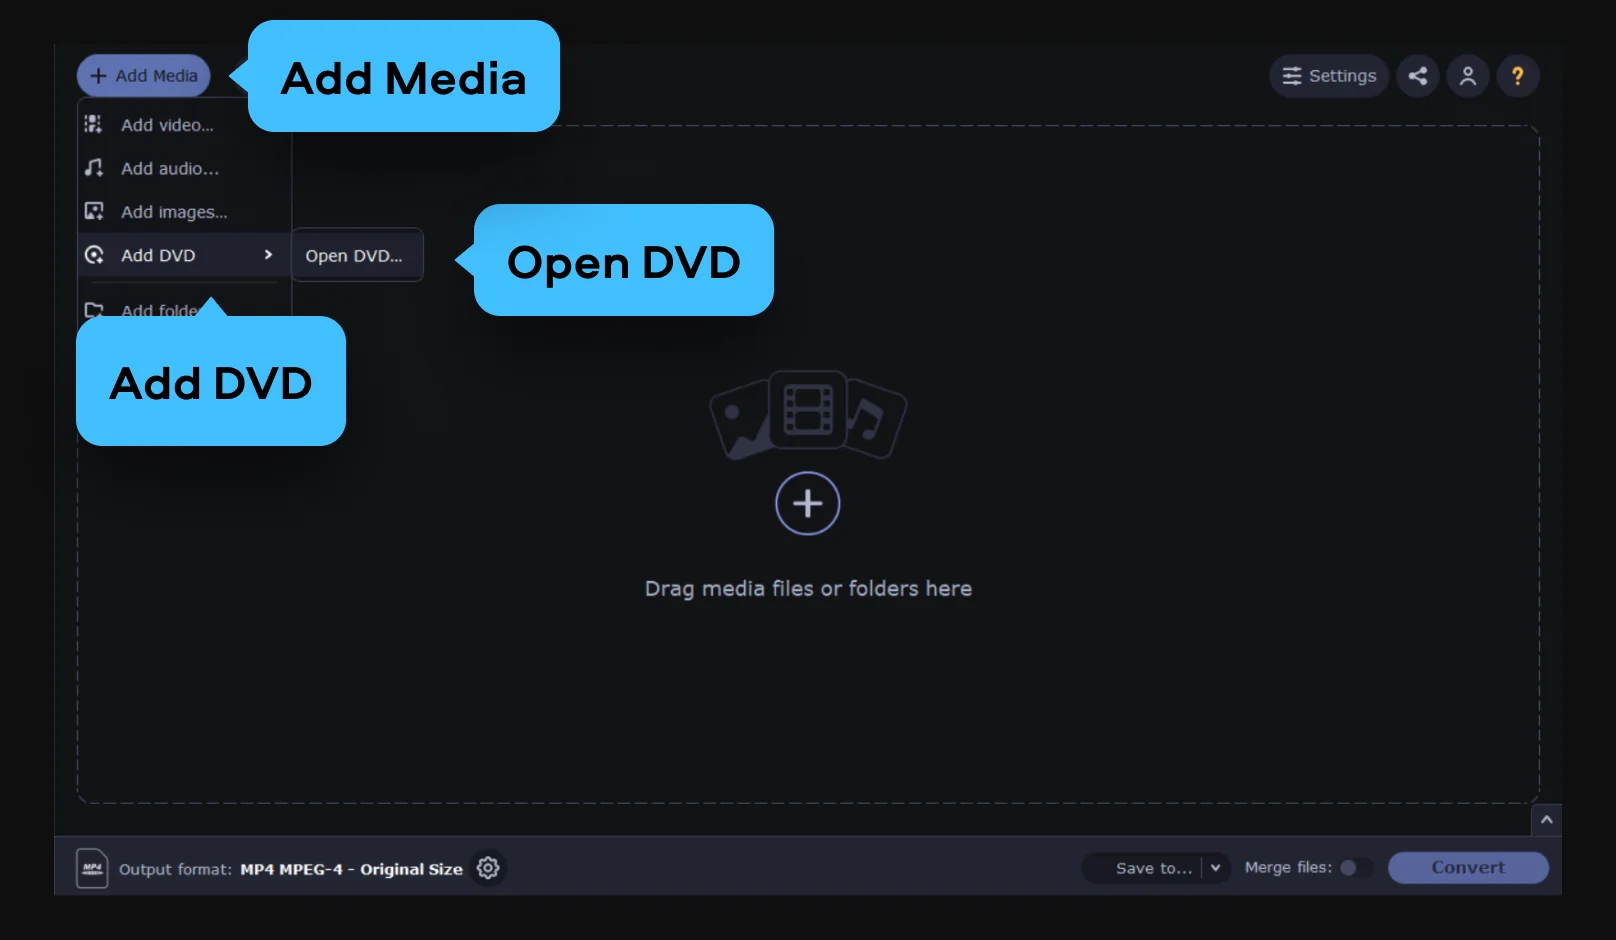Expand Add DVD submenu arrow
The image size is (1616, 940).
268,255
